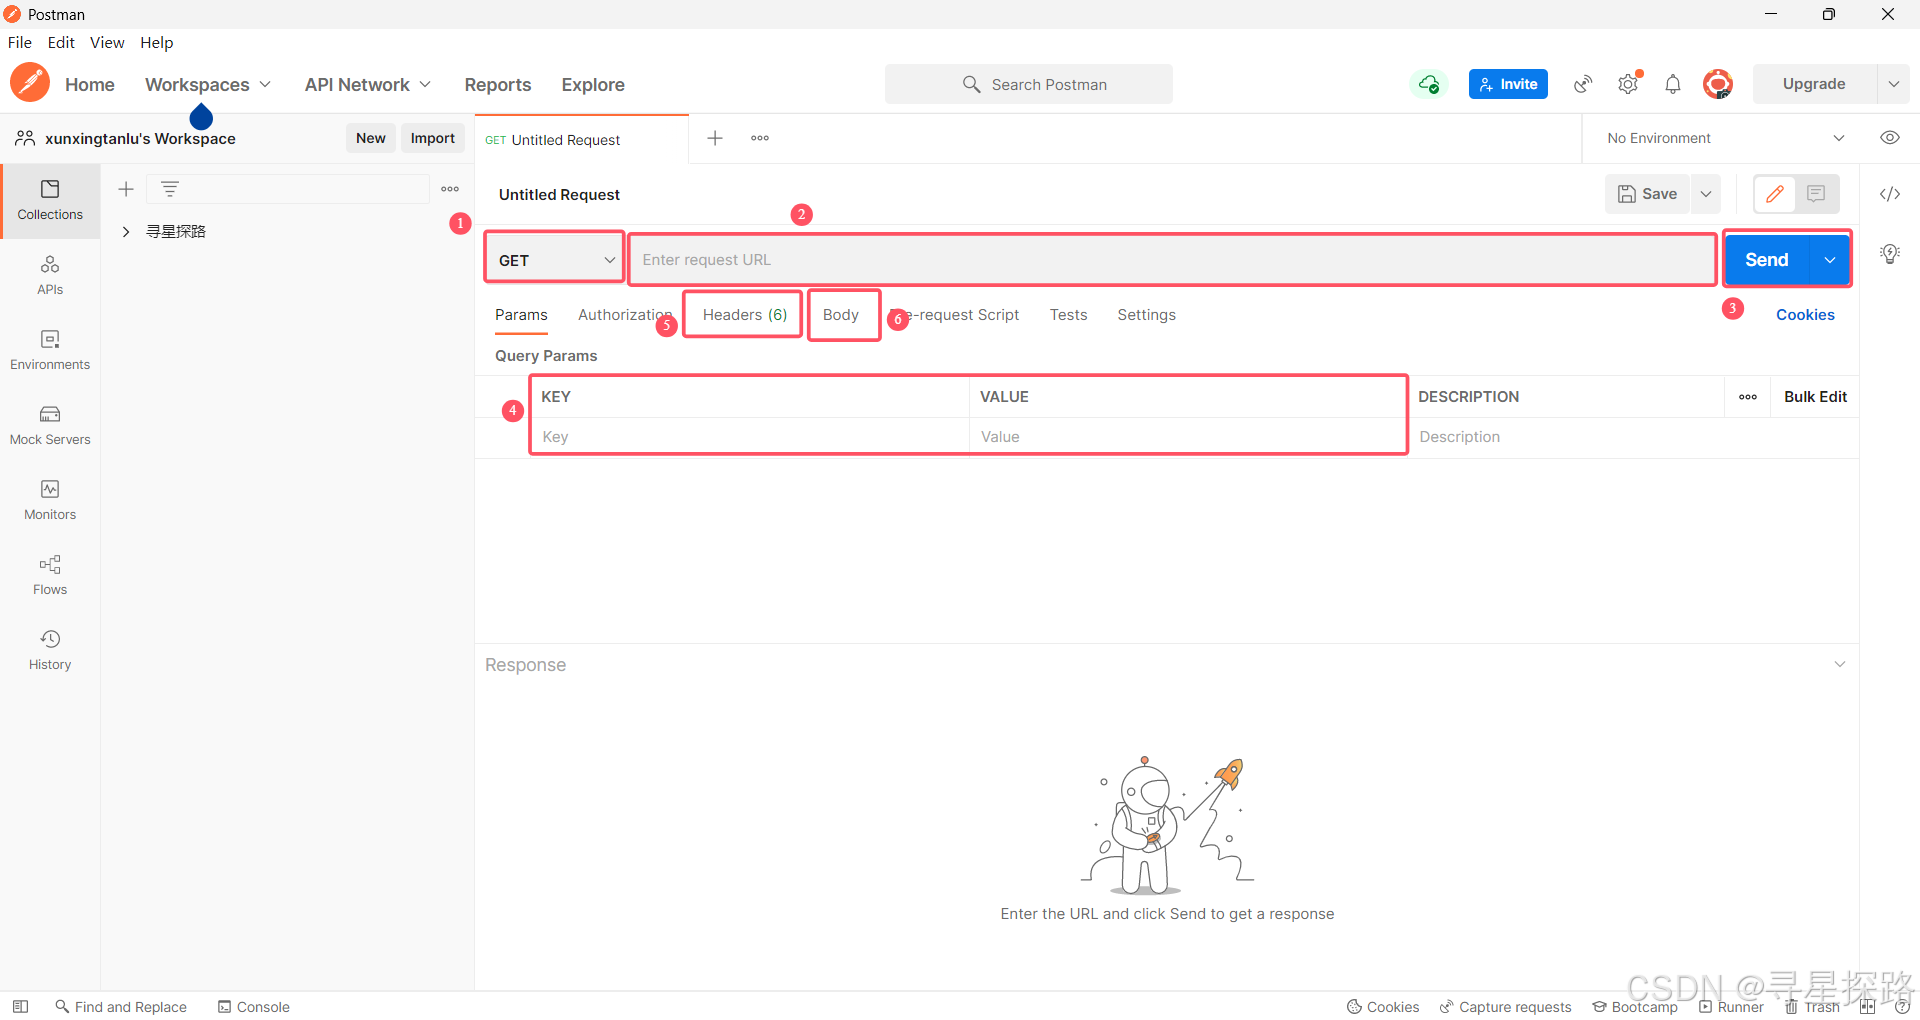Open the Cookies link
The width and height of the screenshot is (1920, 1020).
(x=1805, y=315)
